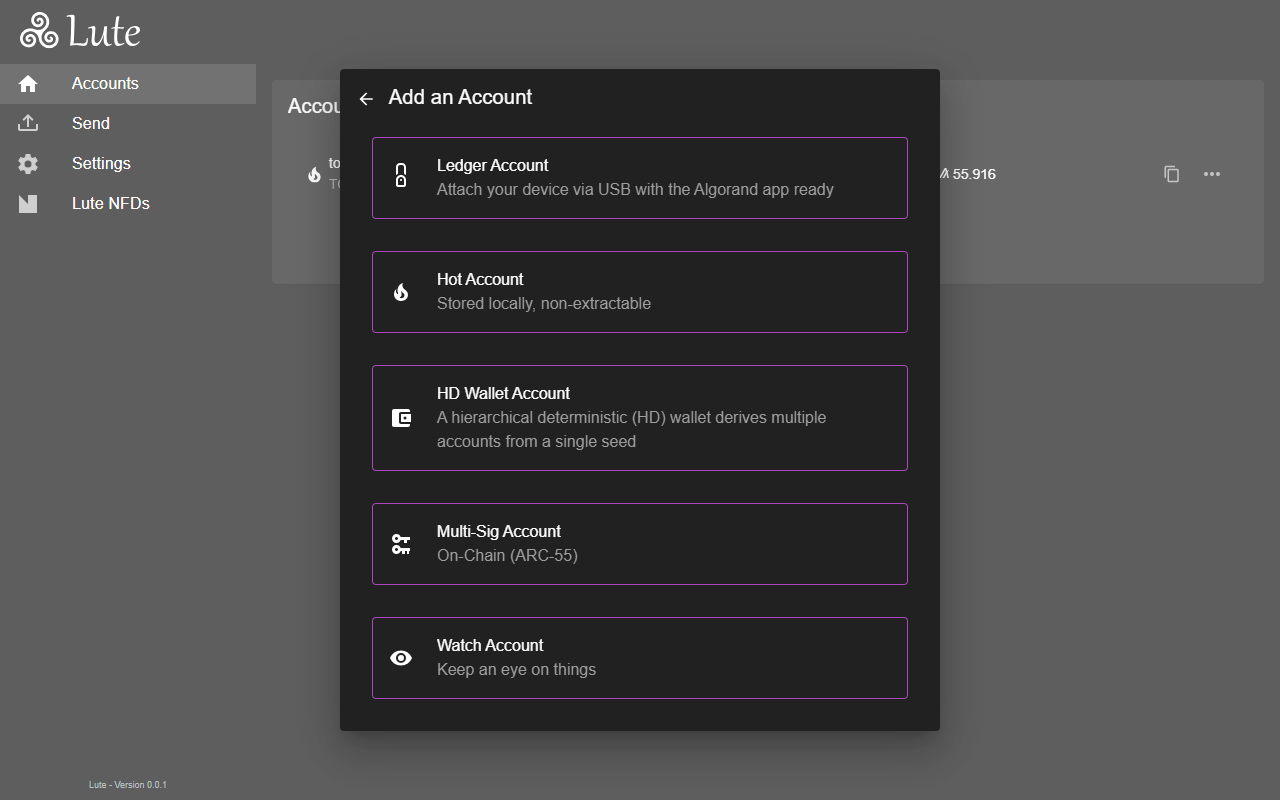Open Lute NFDs page
The height and width of the screenshot is (800, 1280).
pyautogui.click(x=110, y=204)
